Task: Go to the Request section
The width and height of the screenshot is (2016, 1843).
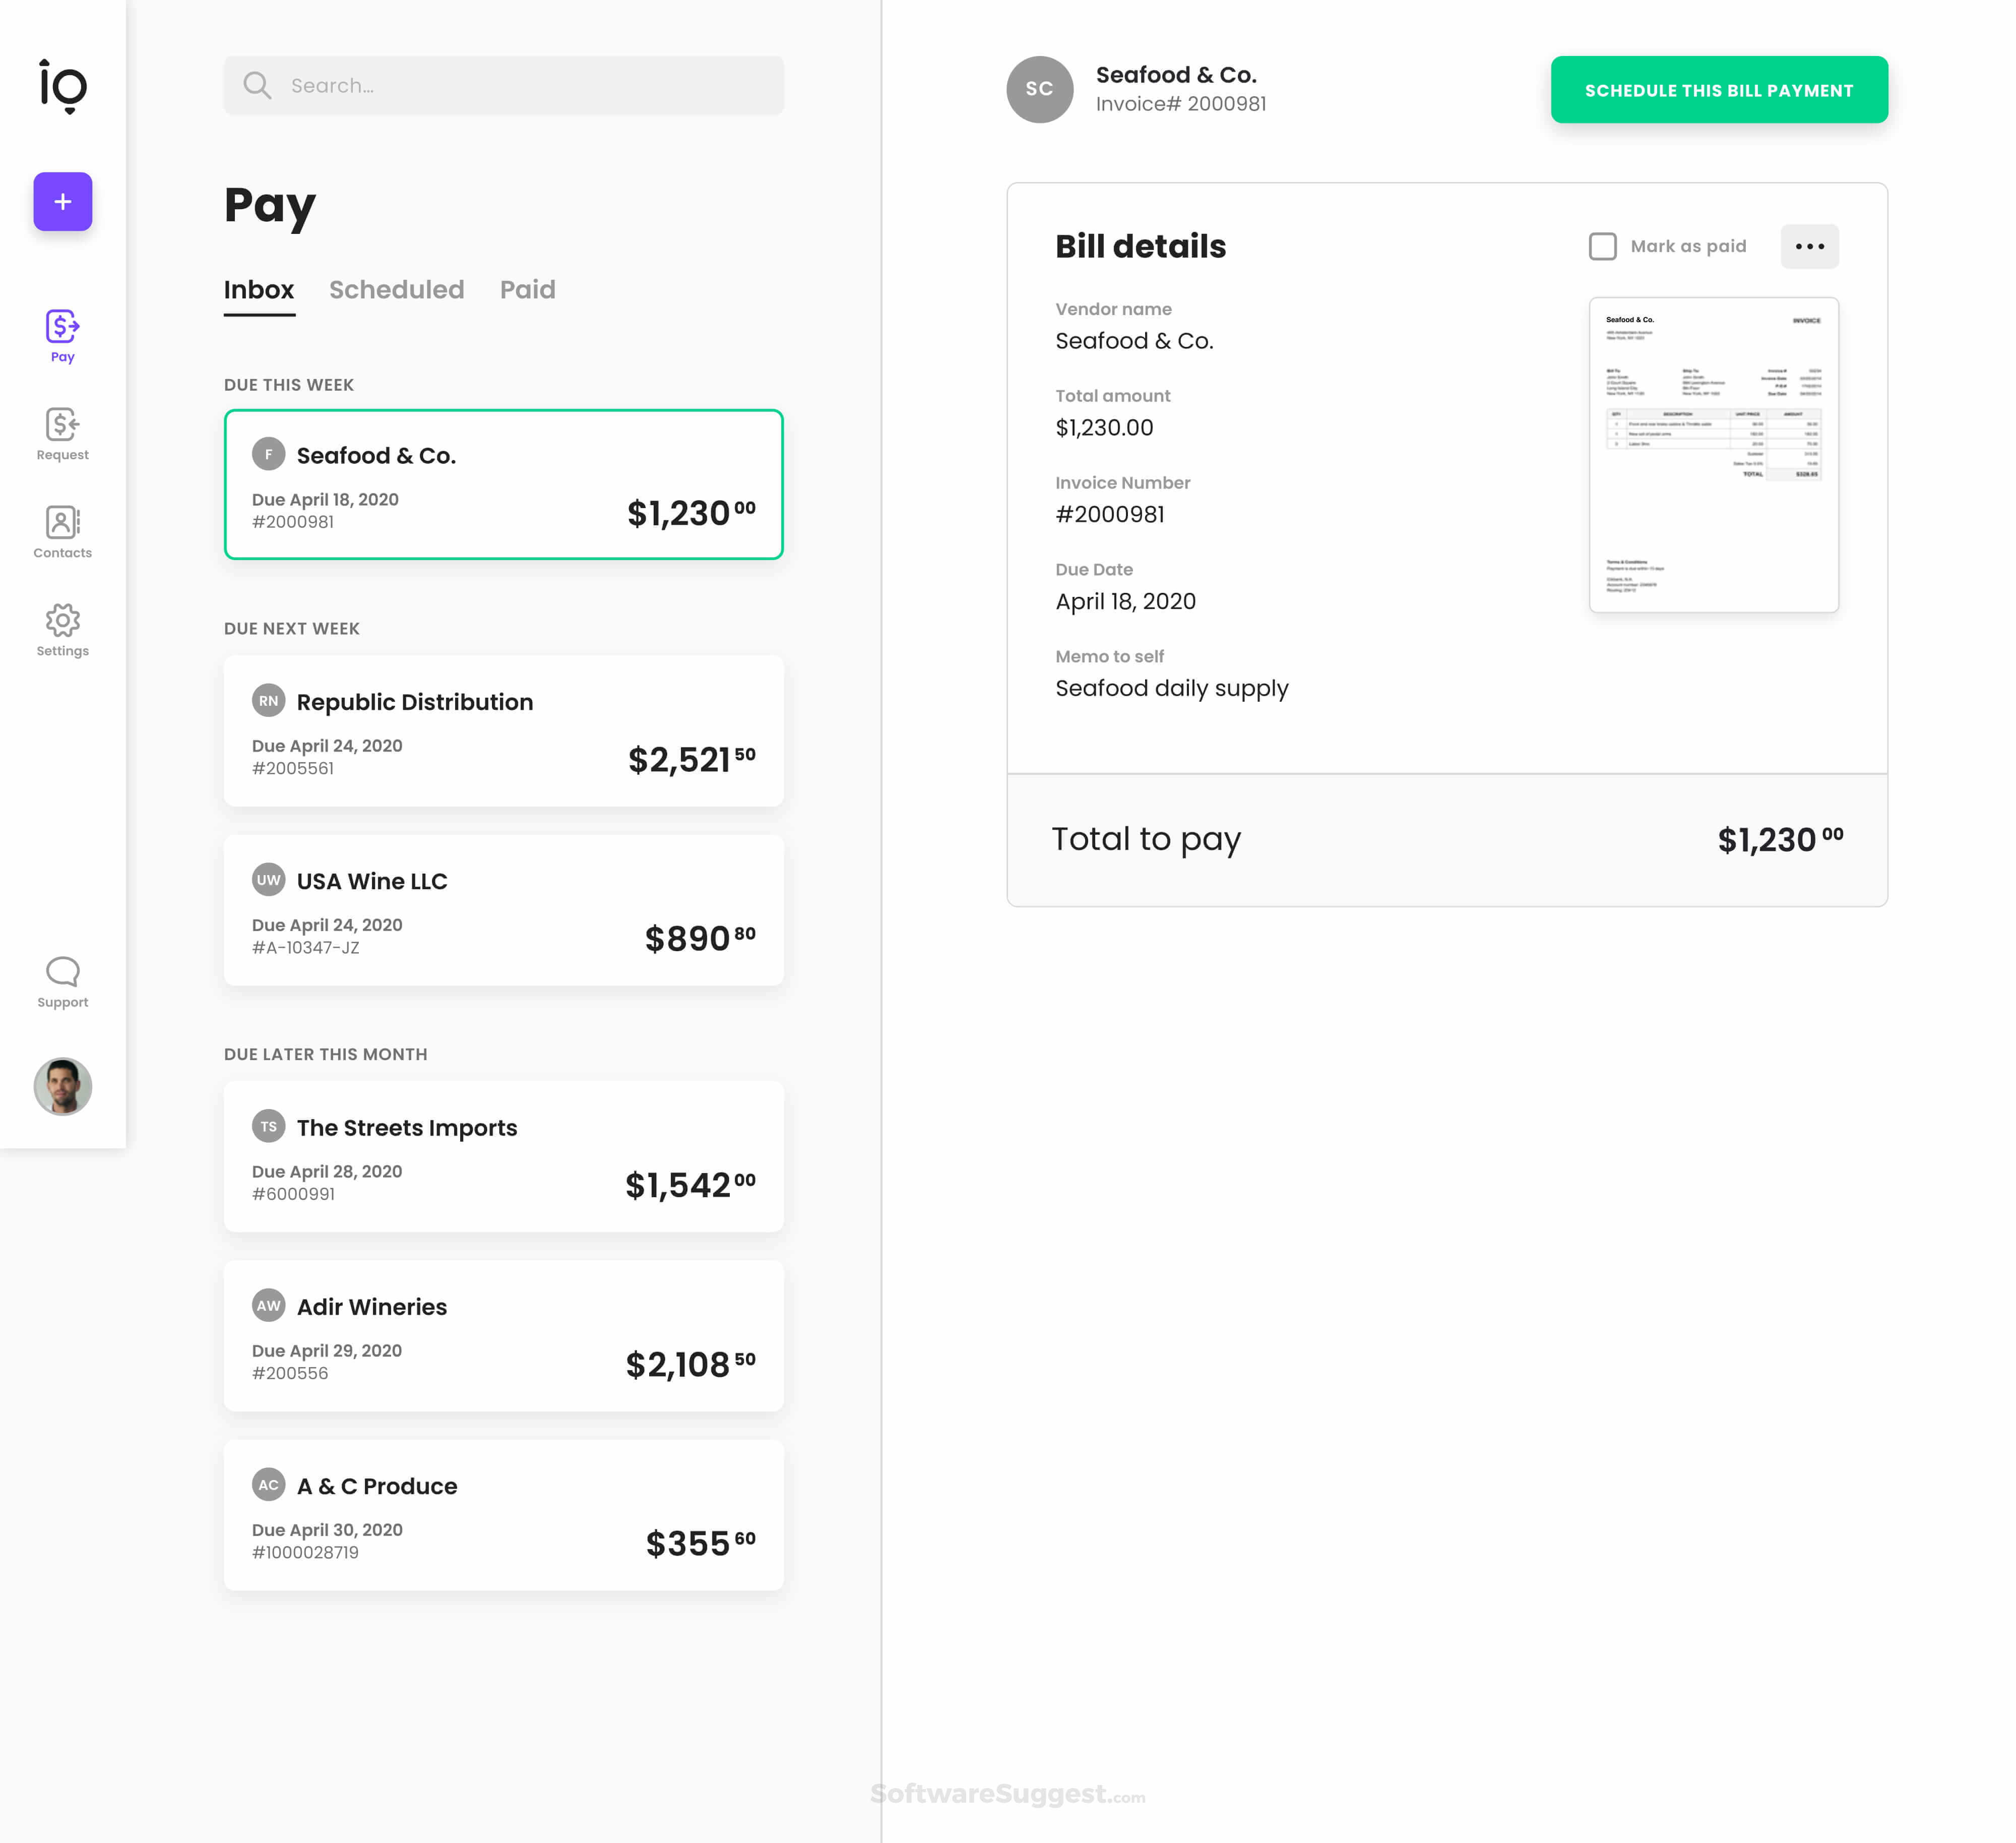Action: [x=62, y=433]
